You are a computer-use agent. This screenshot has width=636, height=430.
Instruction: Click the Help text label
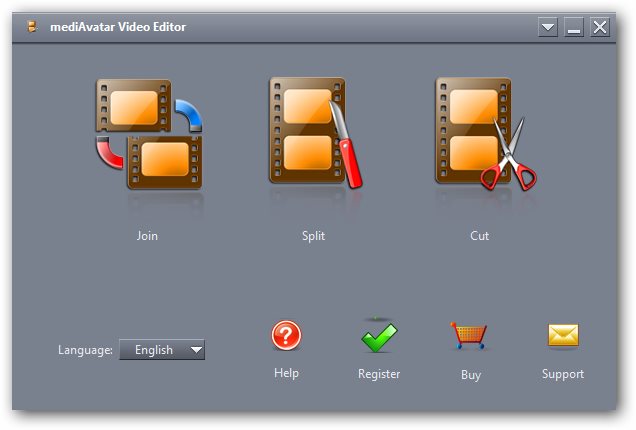click(x=286, y=373)
